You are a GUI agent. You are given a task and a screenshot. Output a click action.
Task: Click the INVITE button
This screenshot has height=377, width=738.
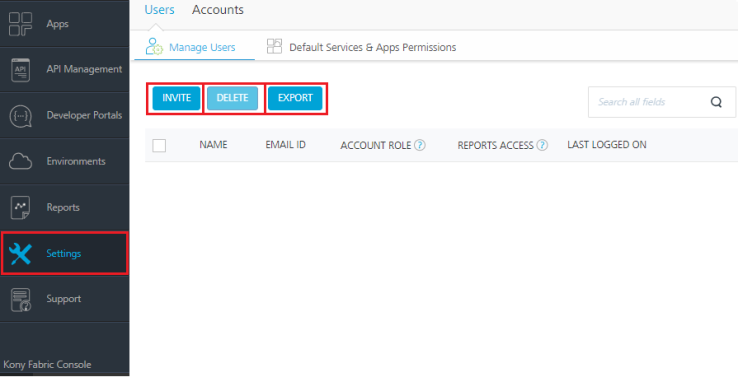click(x=176, y=98)
